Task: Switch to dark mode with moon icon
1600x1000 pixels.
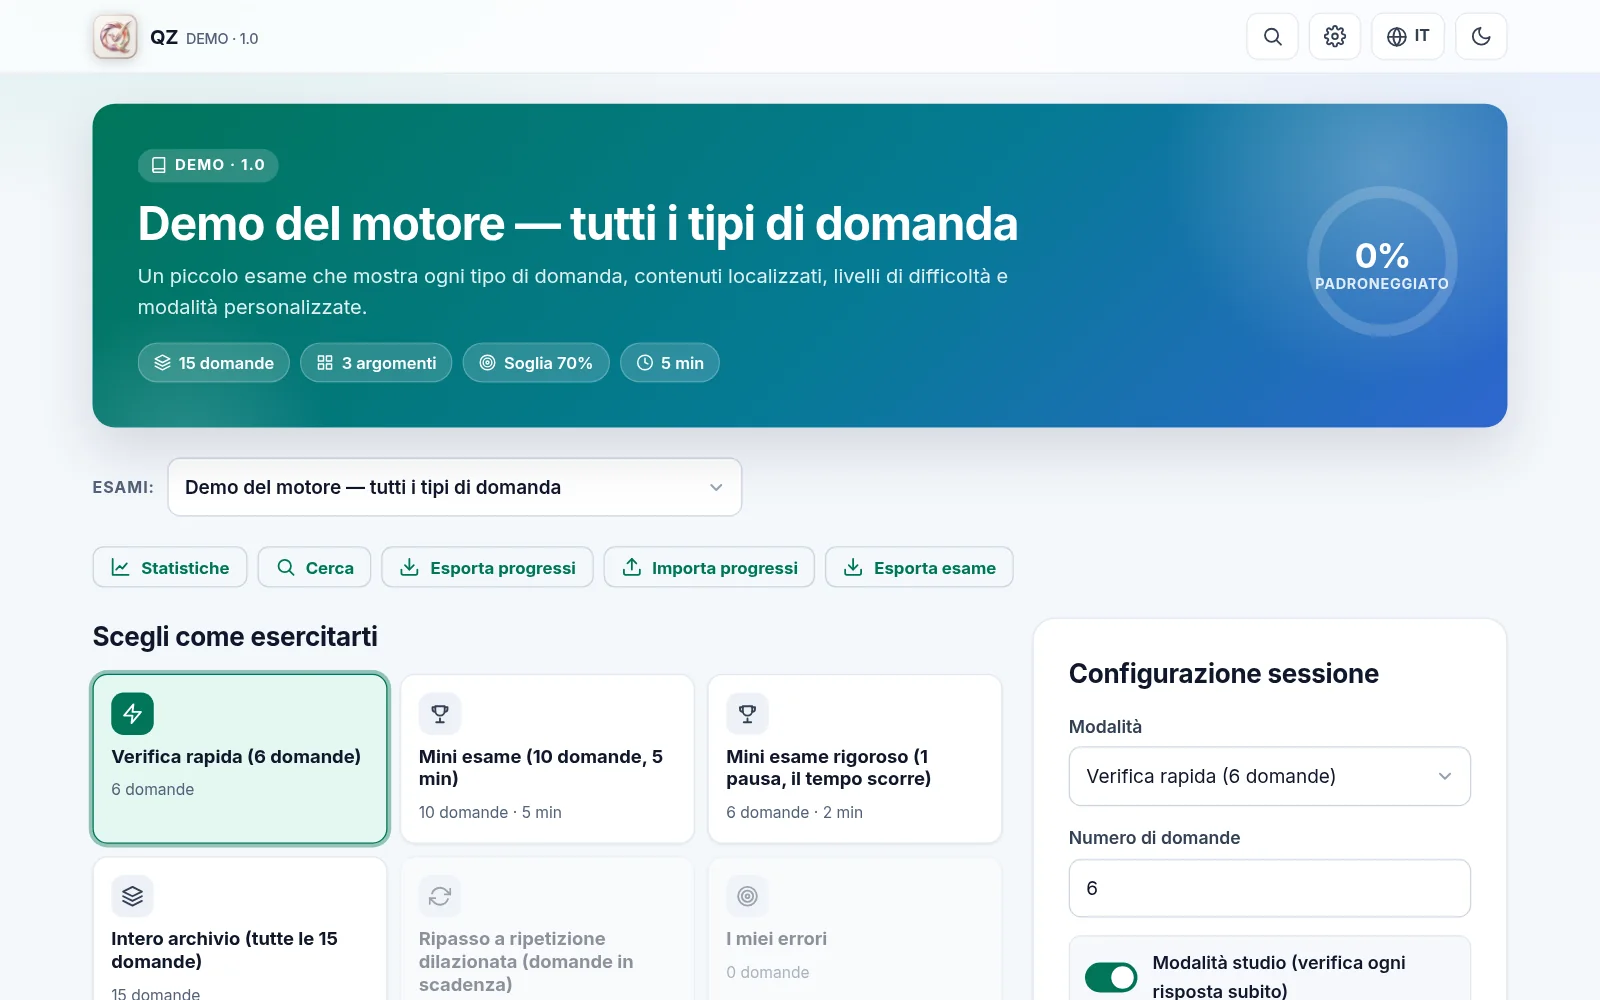Action: coord(1481,37)
